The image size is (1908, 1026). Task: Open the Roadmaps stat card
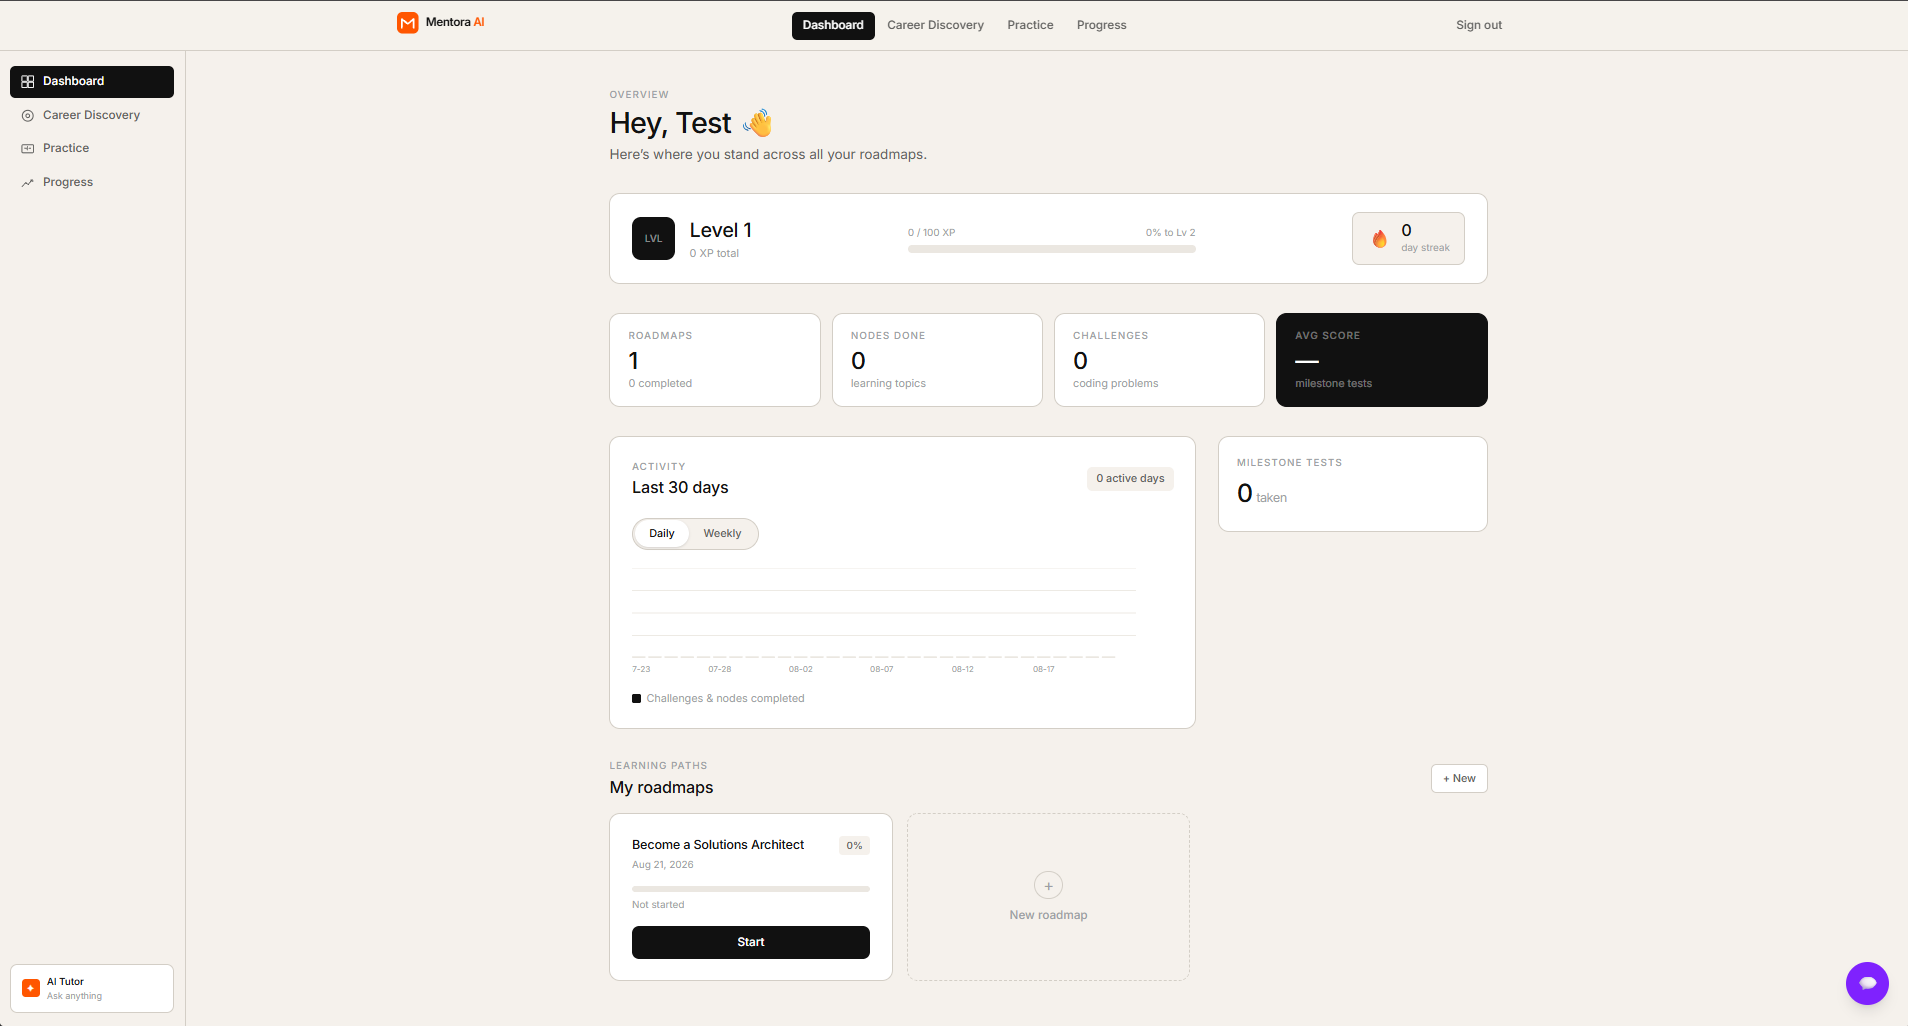coord(715,360)
